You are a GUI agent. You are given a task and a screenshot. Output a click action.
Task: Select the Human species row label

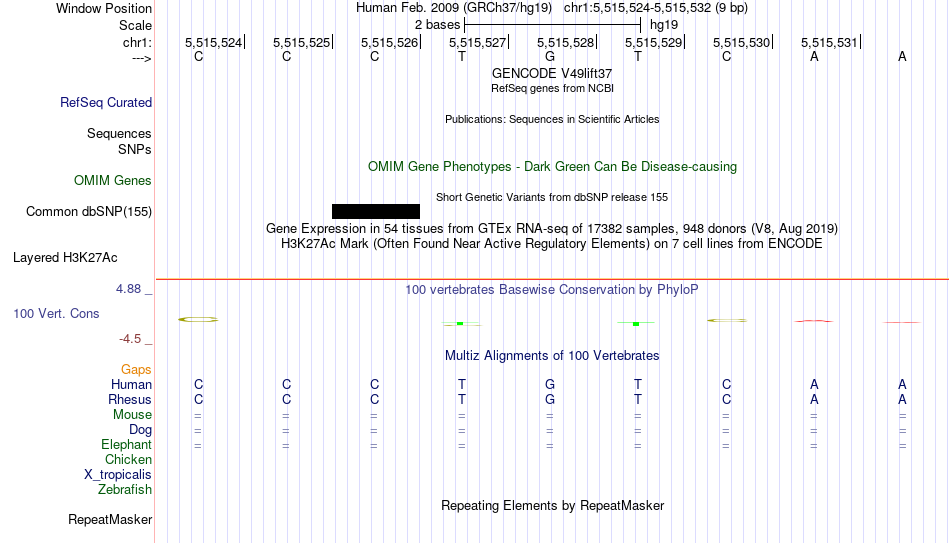131,384
